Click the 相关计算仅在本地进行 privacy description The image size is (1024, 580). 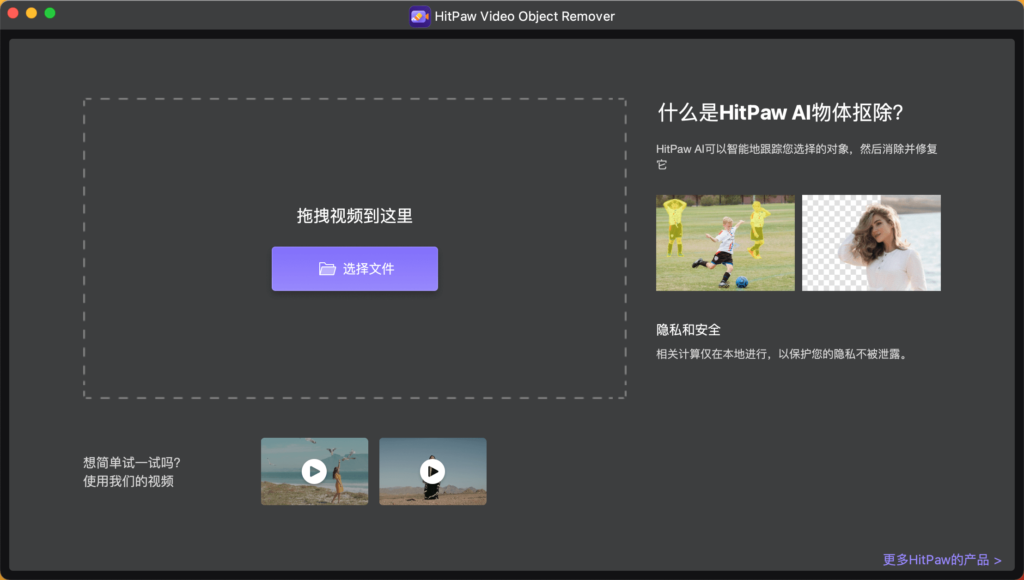click(x=782, y=354)
